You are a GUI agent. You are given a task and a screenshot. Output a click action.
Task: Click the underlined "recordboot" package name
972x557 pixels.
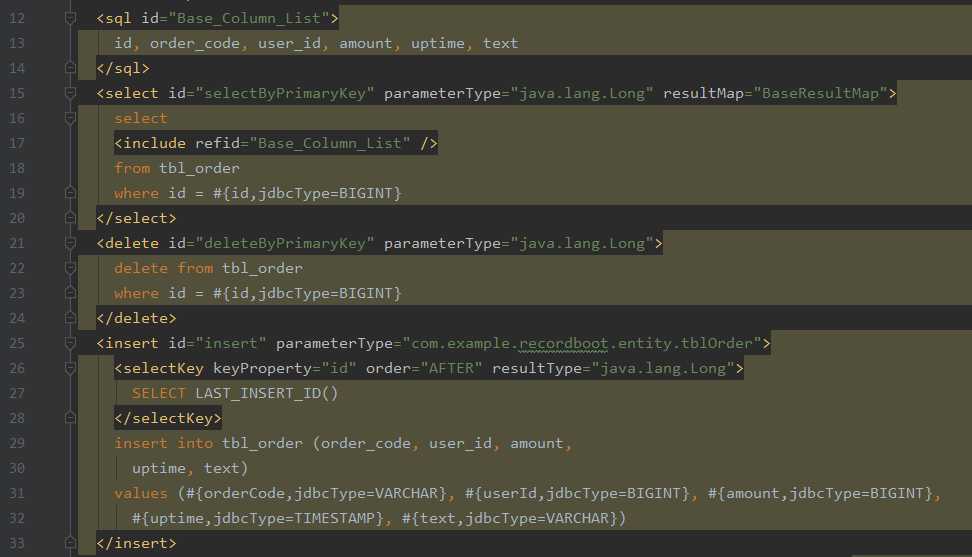(563, 343)
